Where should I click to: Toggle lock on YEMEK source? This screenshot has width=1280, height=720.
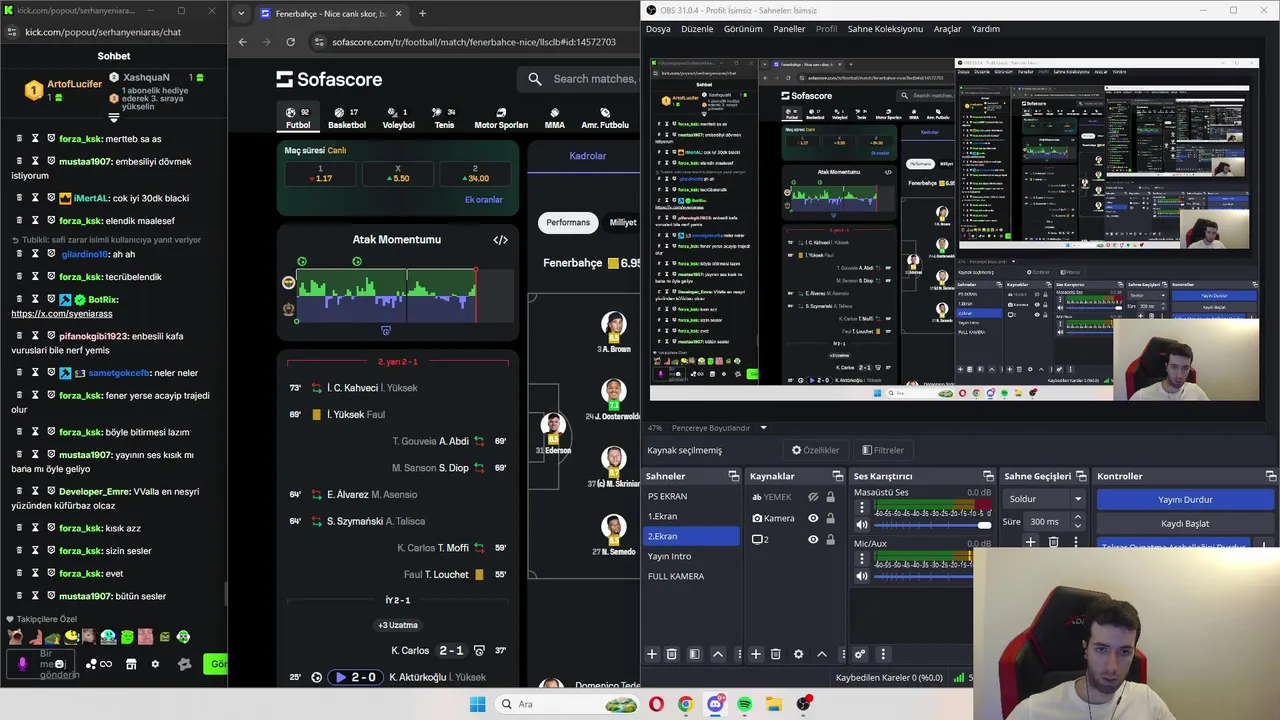pyautogui.click(x=830, y=497)
